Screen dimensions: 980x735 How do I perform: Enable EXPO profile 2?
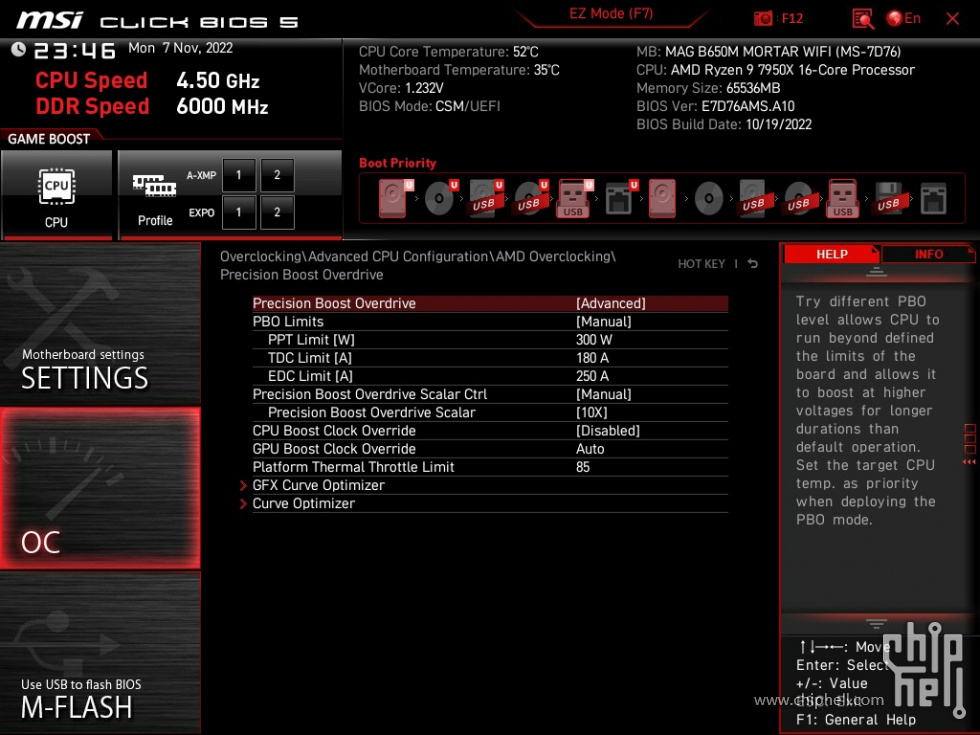[277, 212]
